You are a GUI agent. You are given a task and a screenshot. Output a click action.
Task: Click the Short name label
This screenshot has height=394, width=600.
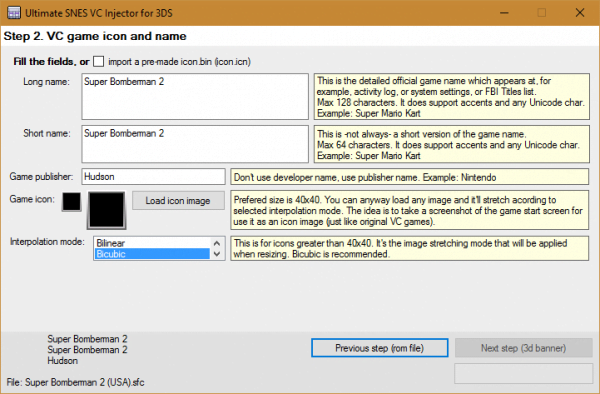(x=47, y=133)
